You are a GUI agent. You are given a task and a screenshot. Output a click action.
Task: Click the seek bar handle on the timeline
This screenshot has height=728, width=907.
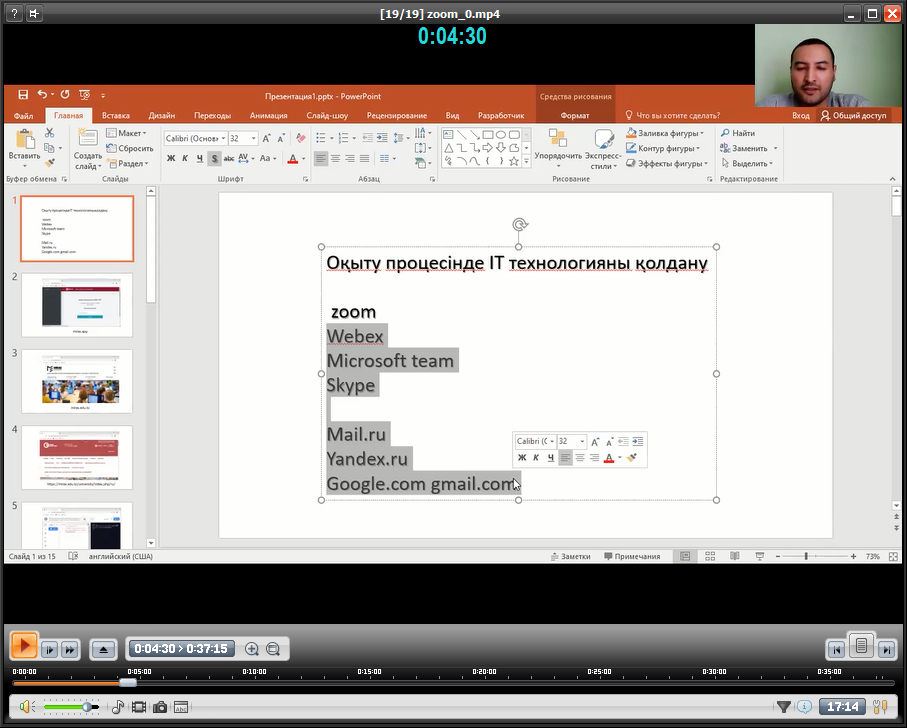click(128, 683)
